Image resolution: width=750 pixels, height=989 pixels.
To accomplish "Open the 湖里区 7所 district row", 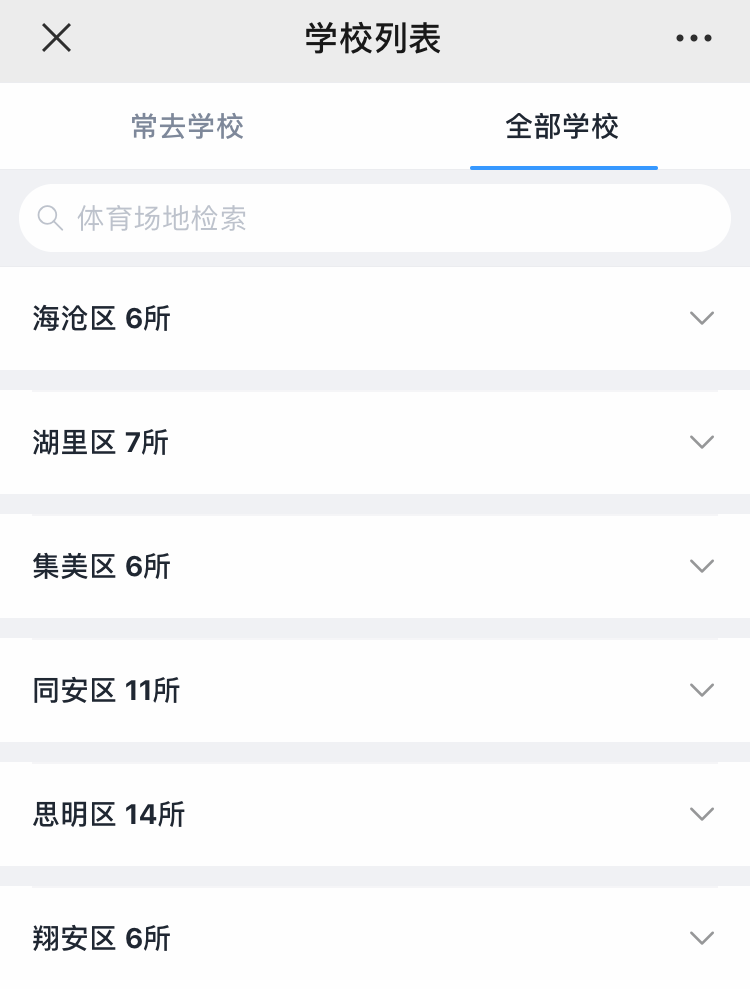I will click(x=375, y=442).
